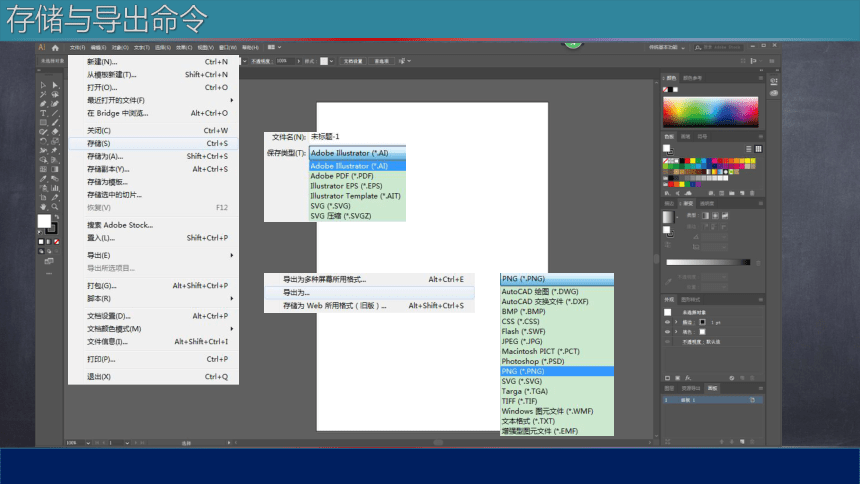Pick the Eraser tool

coord(55,132)
